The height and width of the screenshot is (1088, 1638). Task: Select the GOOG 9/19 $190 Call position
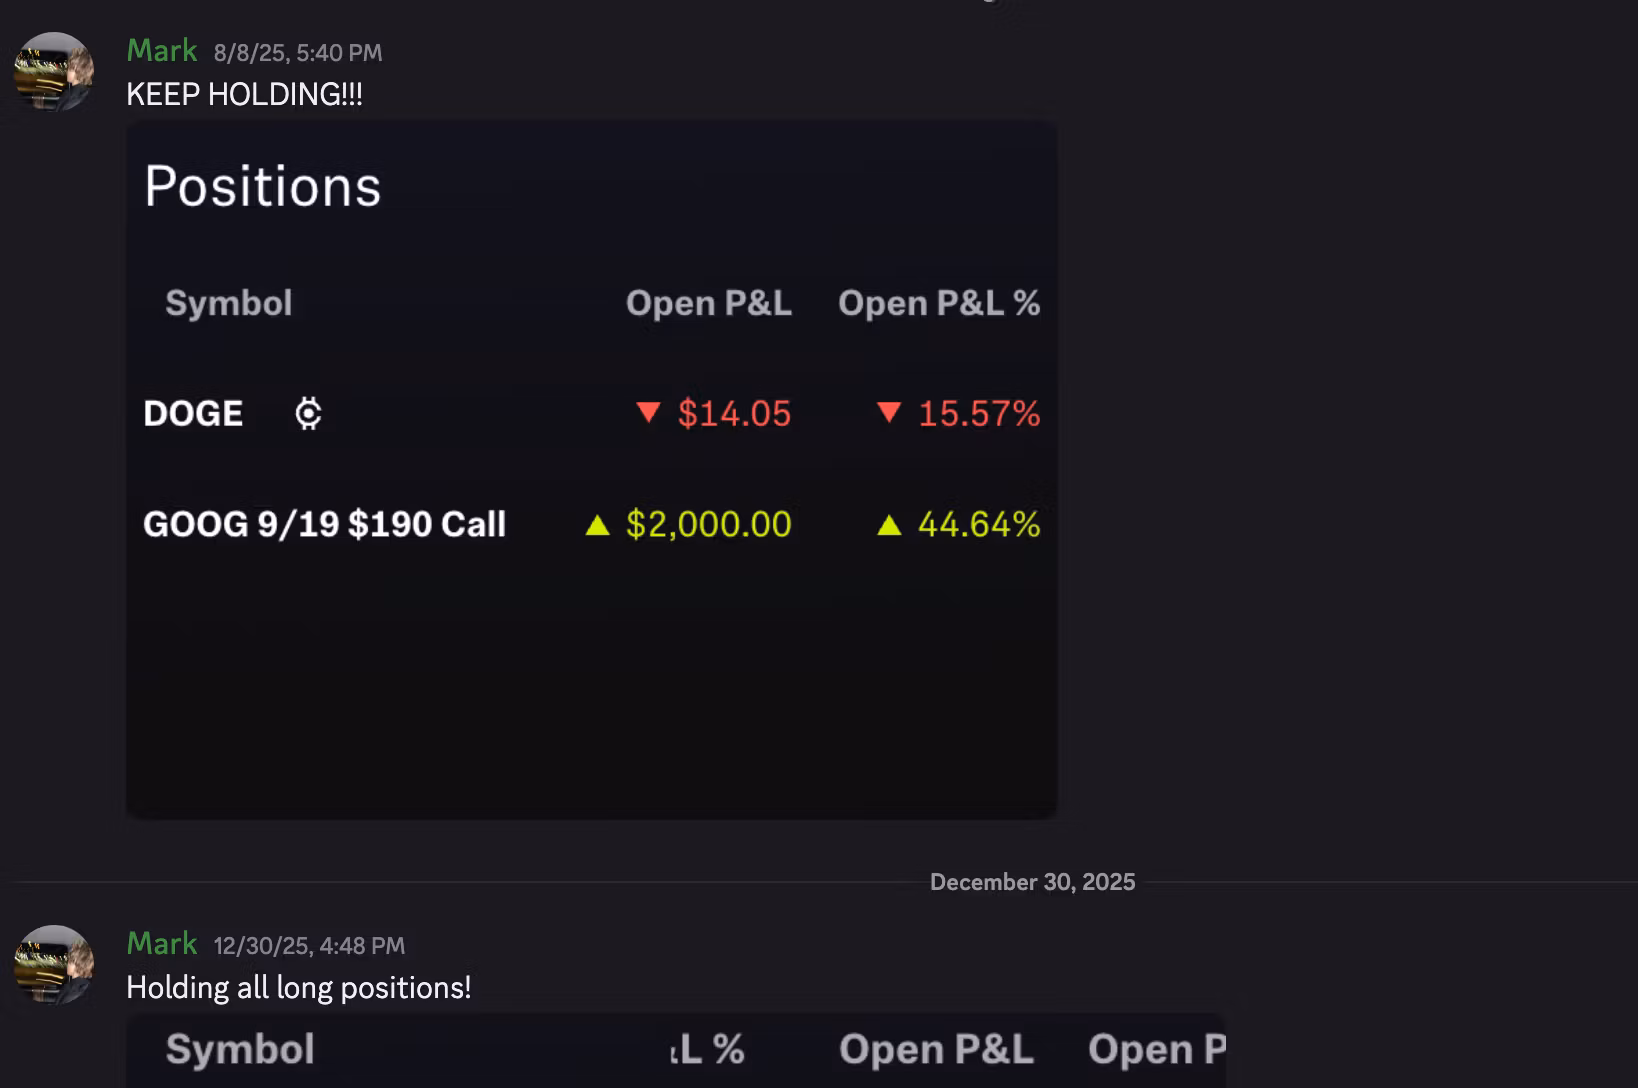[x=324, y=525]
